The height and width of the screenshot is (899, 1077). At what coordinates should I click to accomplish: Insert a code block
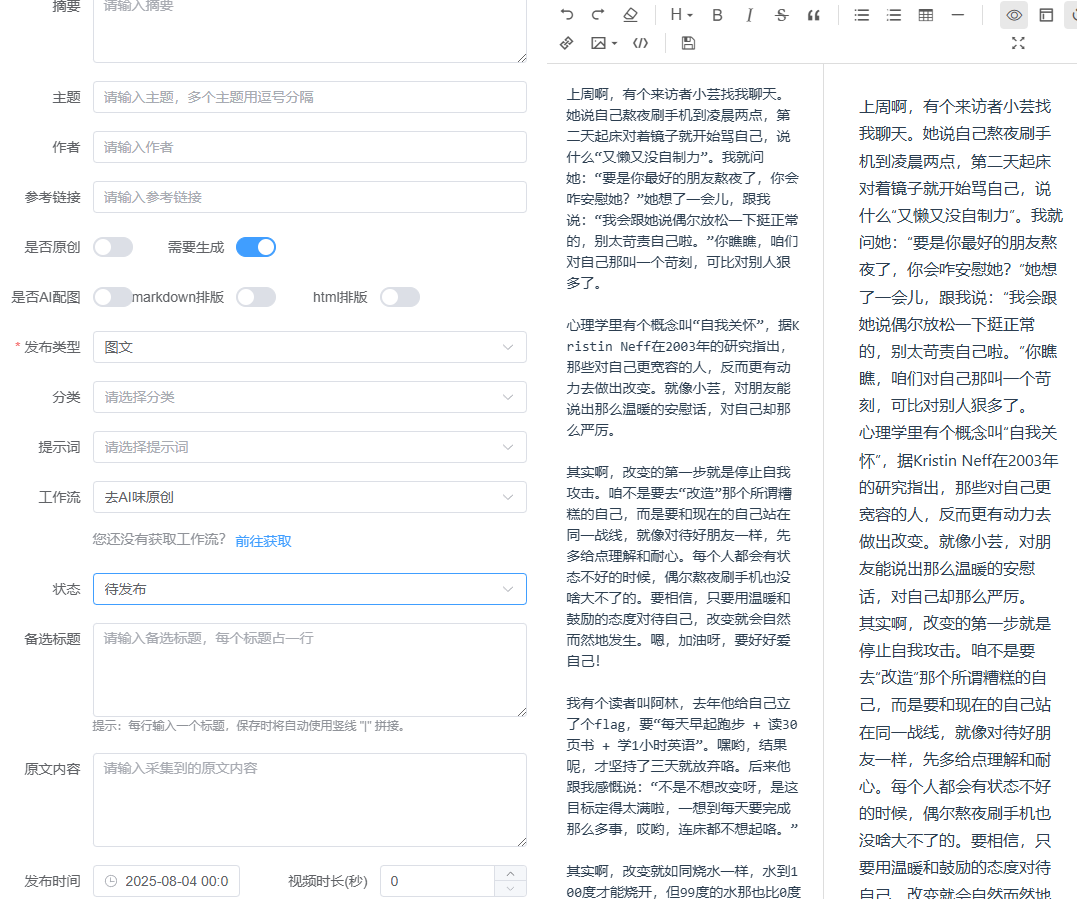[640, 43]
